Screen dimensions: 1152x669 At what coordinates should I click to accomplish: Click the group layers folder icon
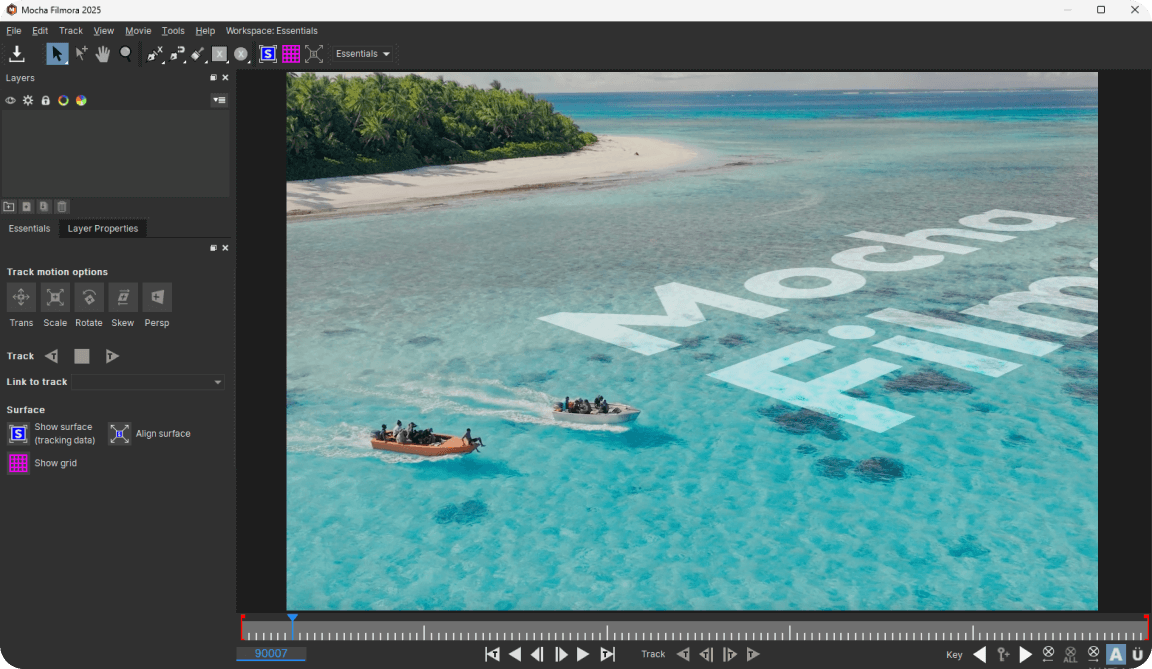(9, 207)
